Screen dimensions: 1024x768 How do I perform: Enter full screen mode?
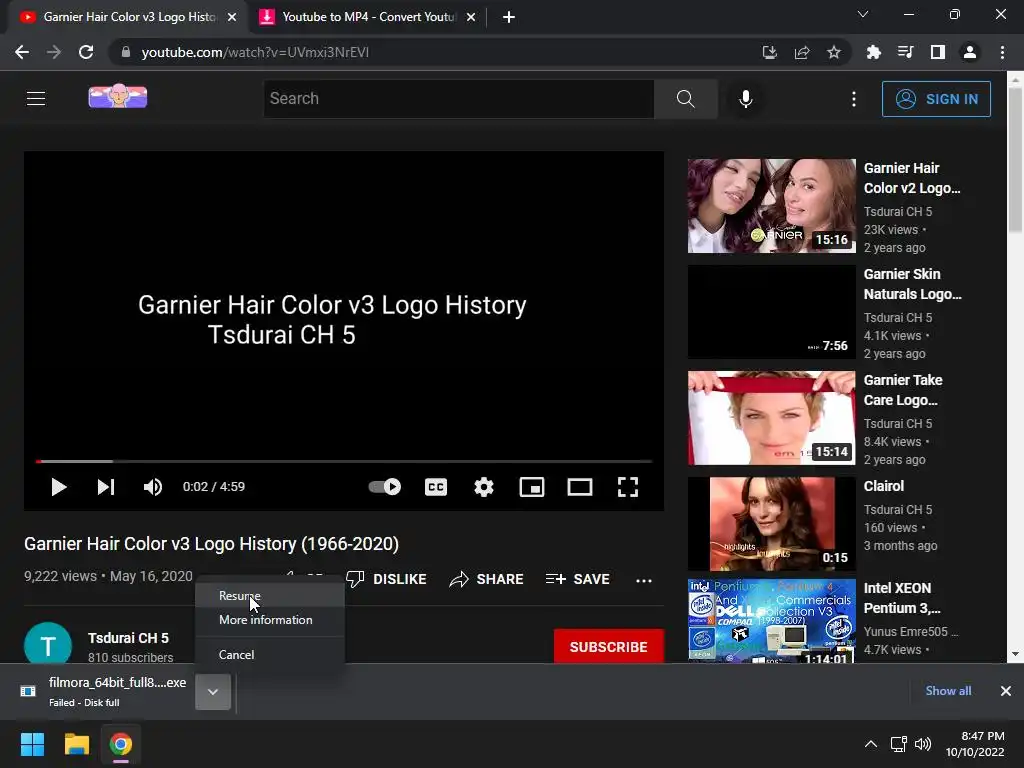coord(628,487)
